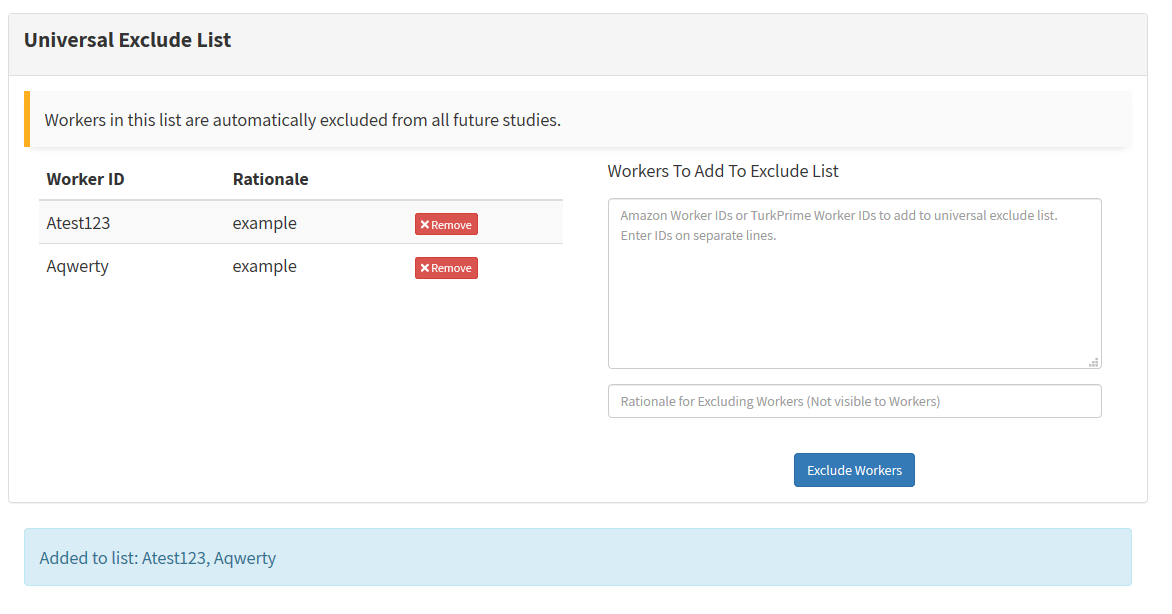1172x614 pixels.
Task: Select the Rationale column header
Action: point(270,179)
